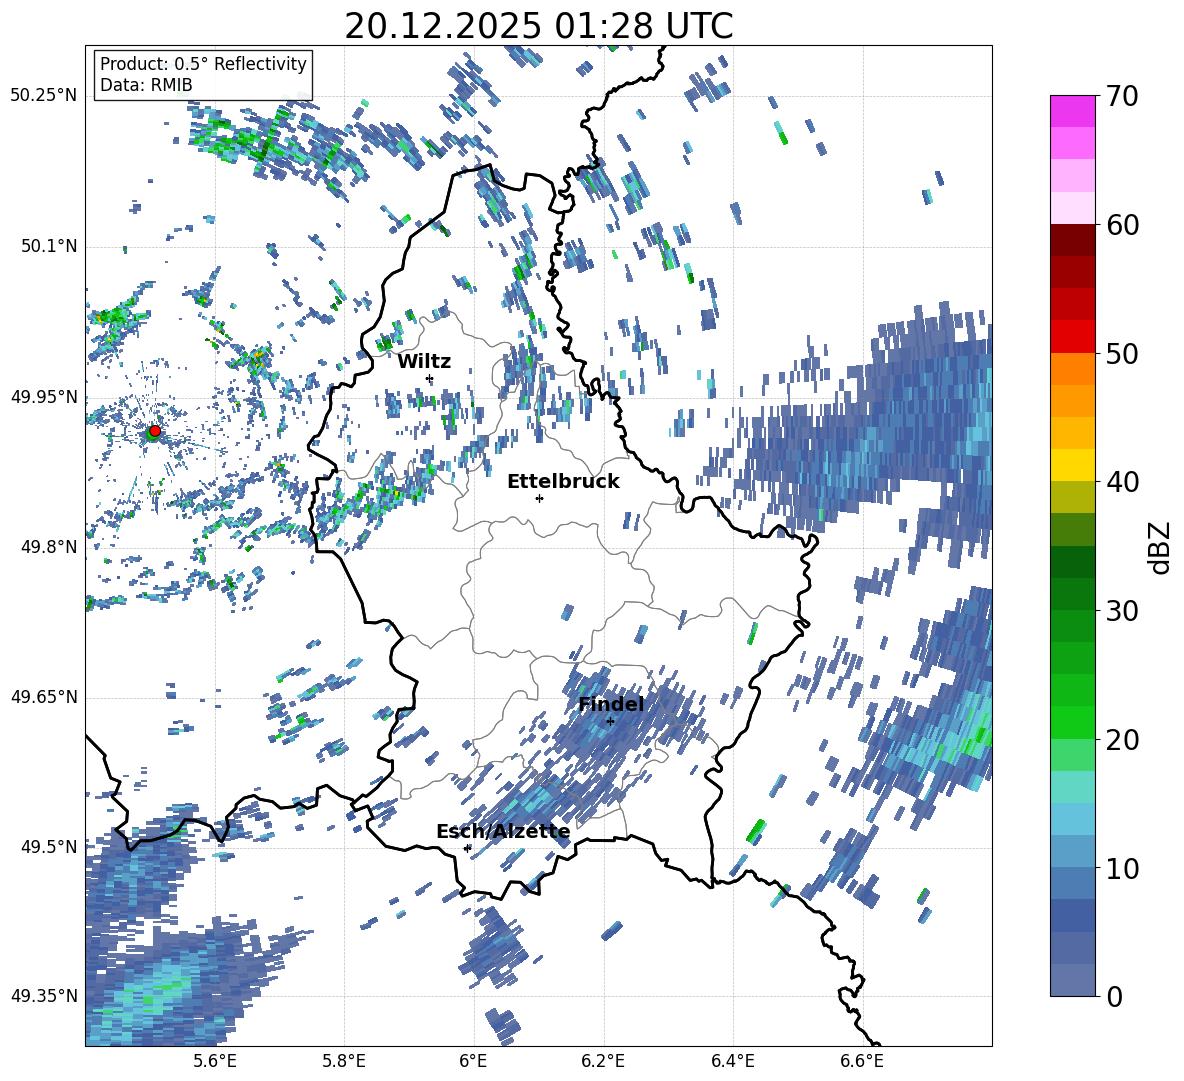Click the Wiltz cross marker
Image resolution: width=1184 pixels, height=1081 pixels.
tap(430, 378)
